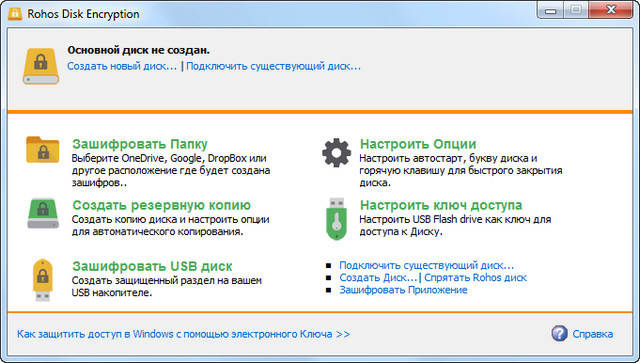640x363 pixels.
Task: Click the Основной диск не создан status text
Action: pyautogui.click(x=138, y=50)
